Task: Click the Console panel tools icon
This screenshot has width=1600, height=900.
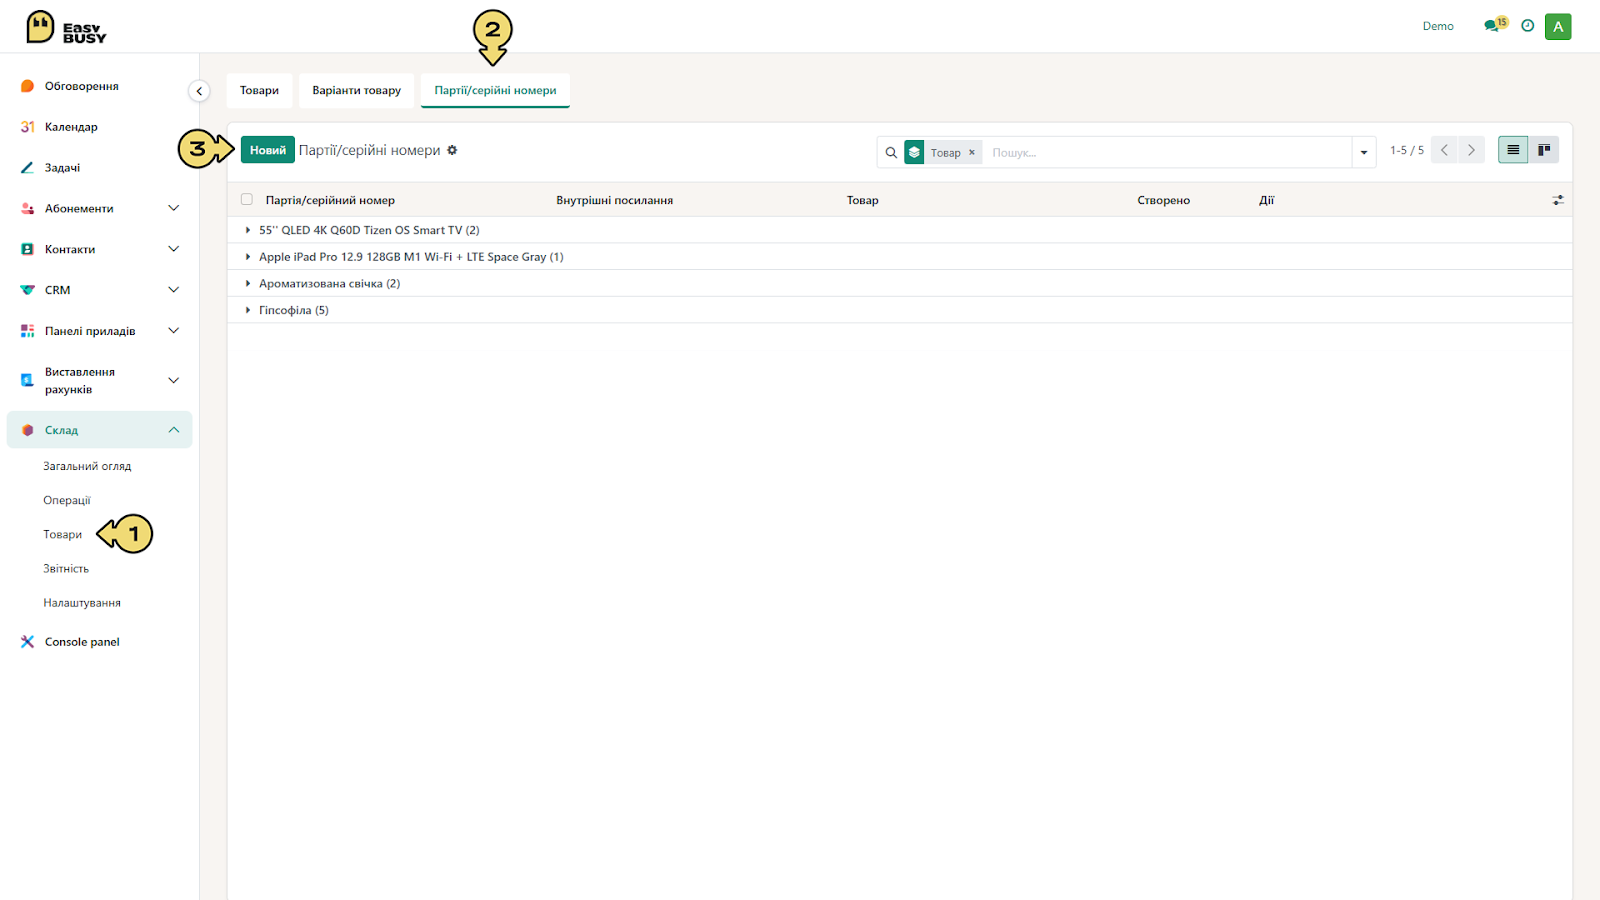Action: (28, 642)
